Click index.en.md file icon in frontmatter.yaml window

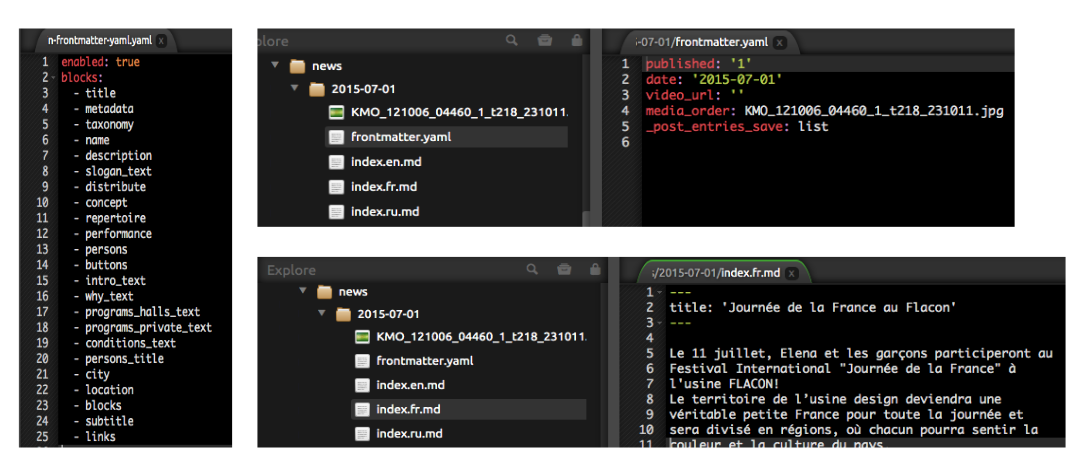(x=336, y=162)
